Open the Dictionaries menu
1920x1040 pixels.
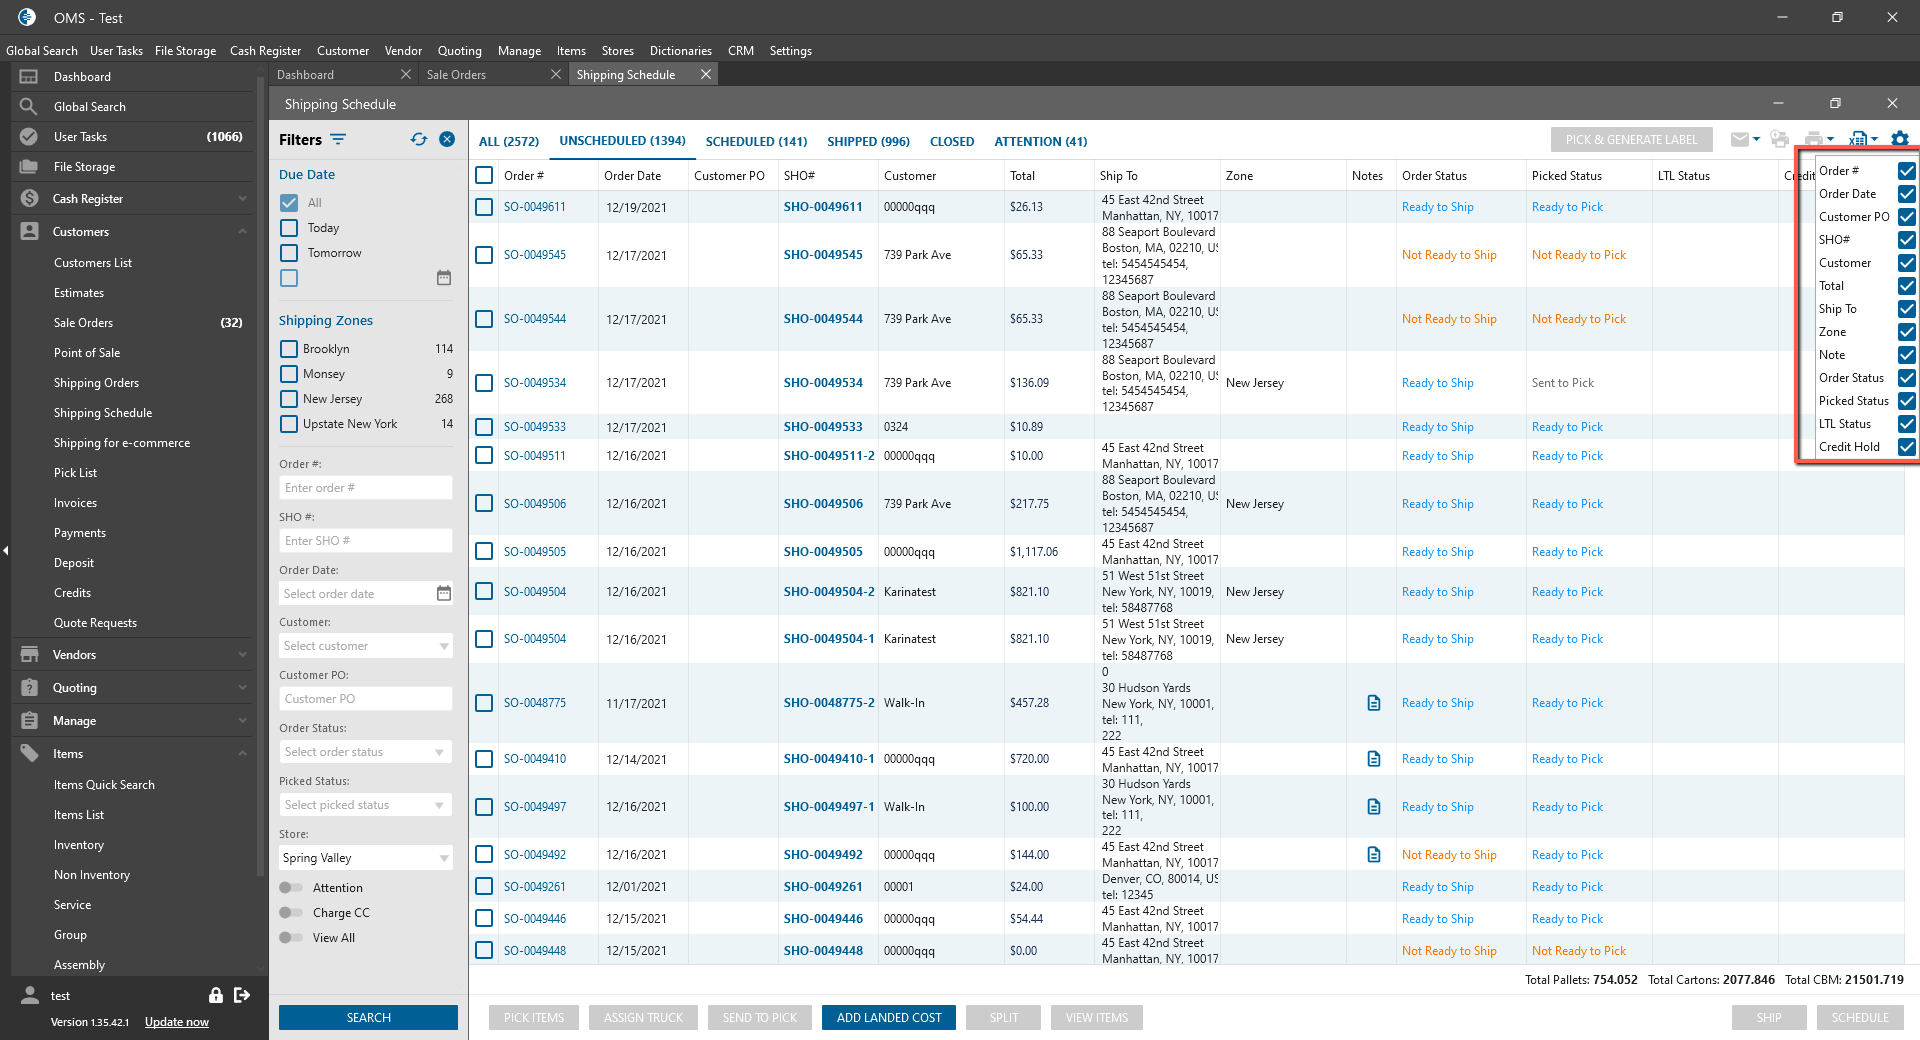pyautogui.click(x=680, y=51)
